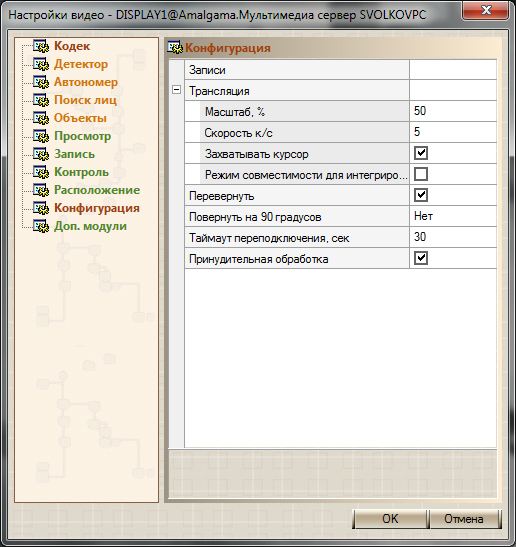Enable Режим совместимости checkbox
The image size is (516, 547).
[421, 174]
